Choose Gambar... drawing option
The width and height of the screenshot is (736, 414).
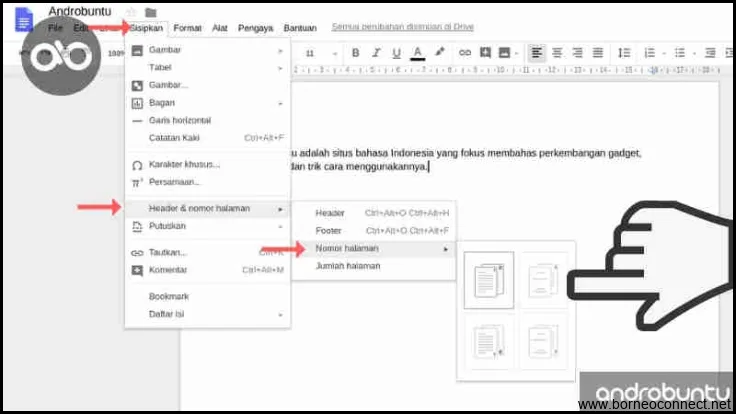207,85
